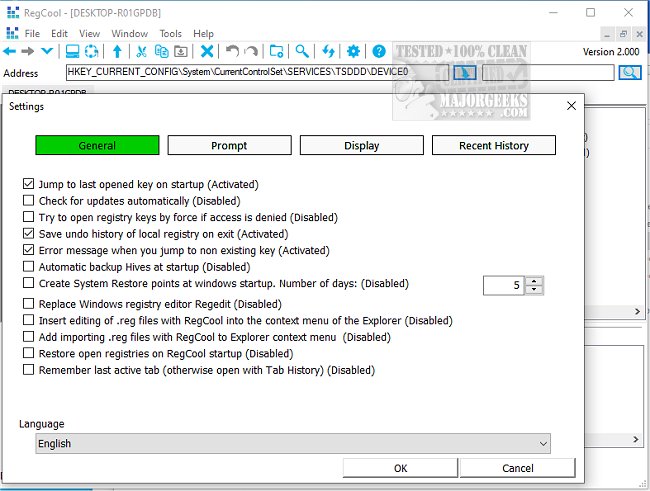Restore the inner MDI child window
Image resolution: width=650 pixels, height=491 pixels.
click(623, 34)
